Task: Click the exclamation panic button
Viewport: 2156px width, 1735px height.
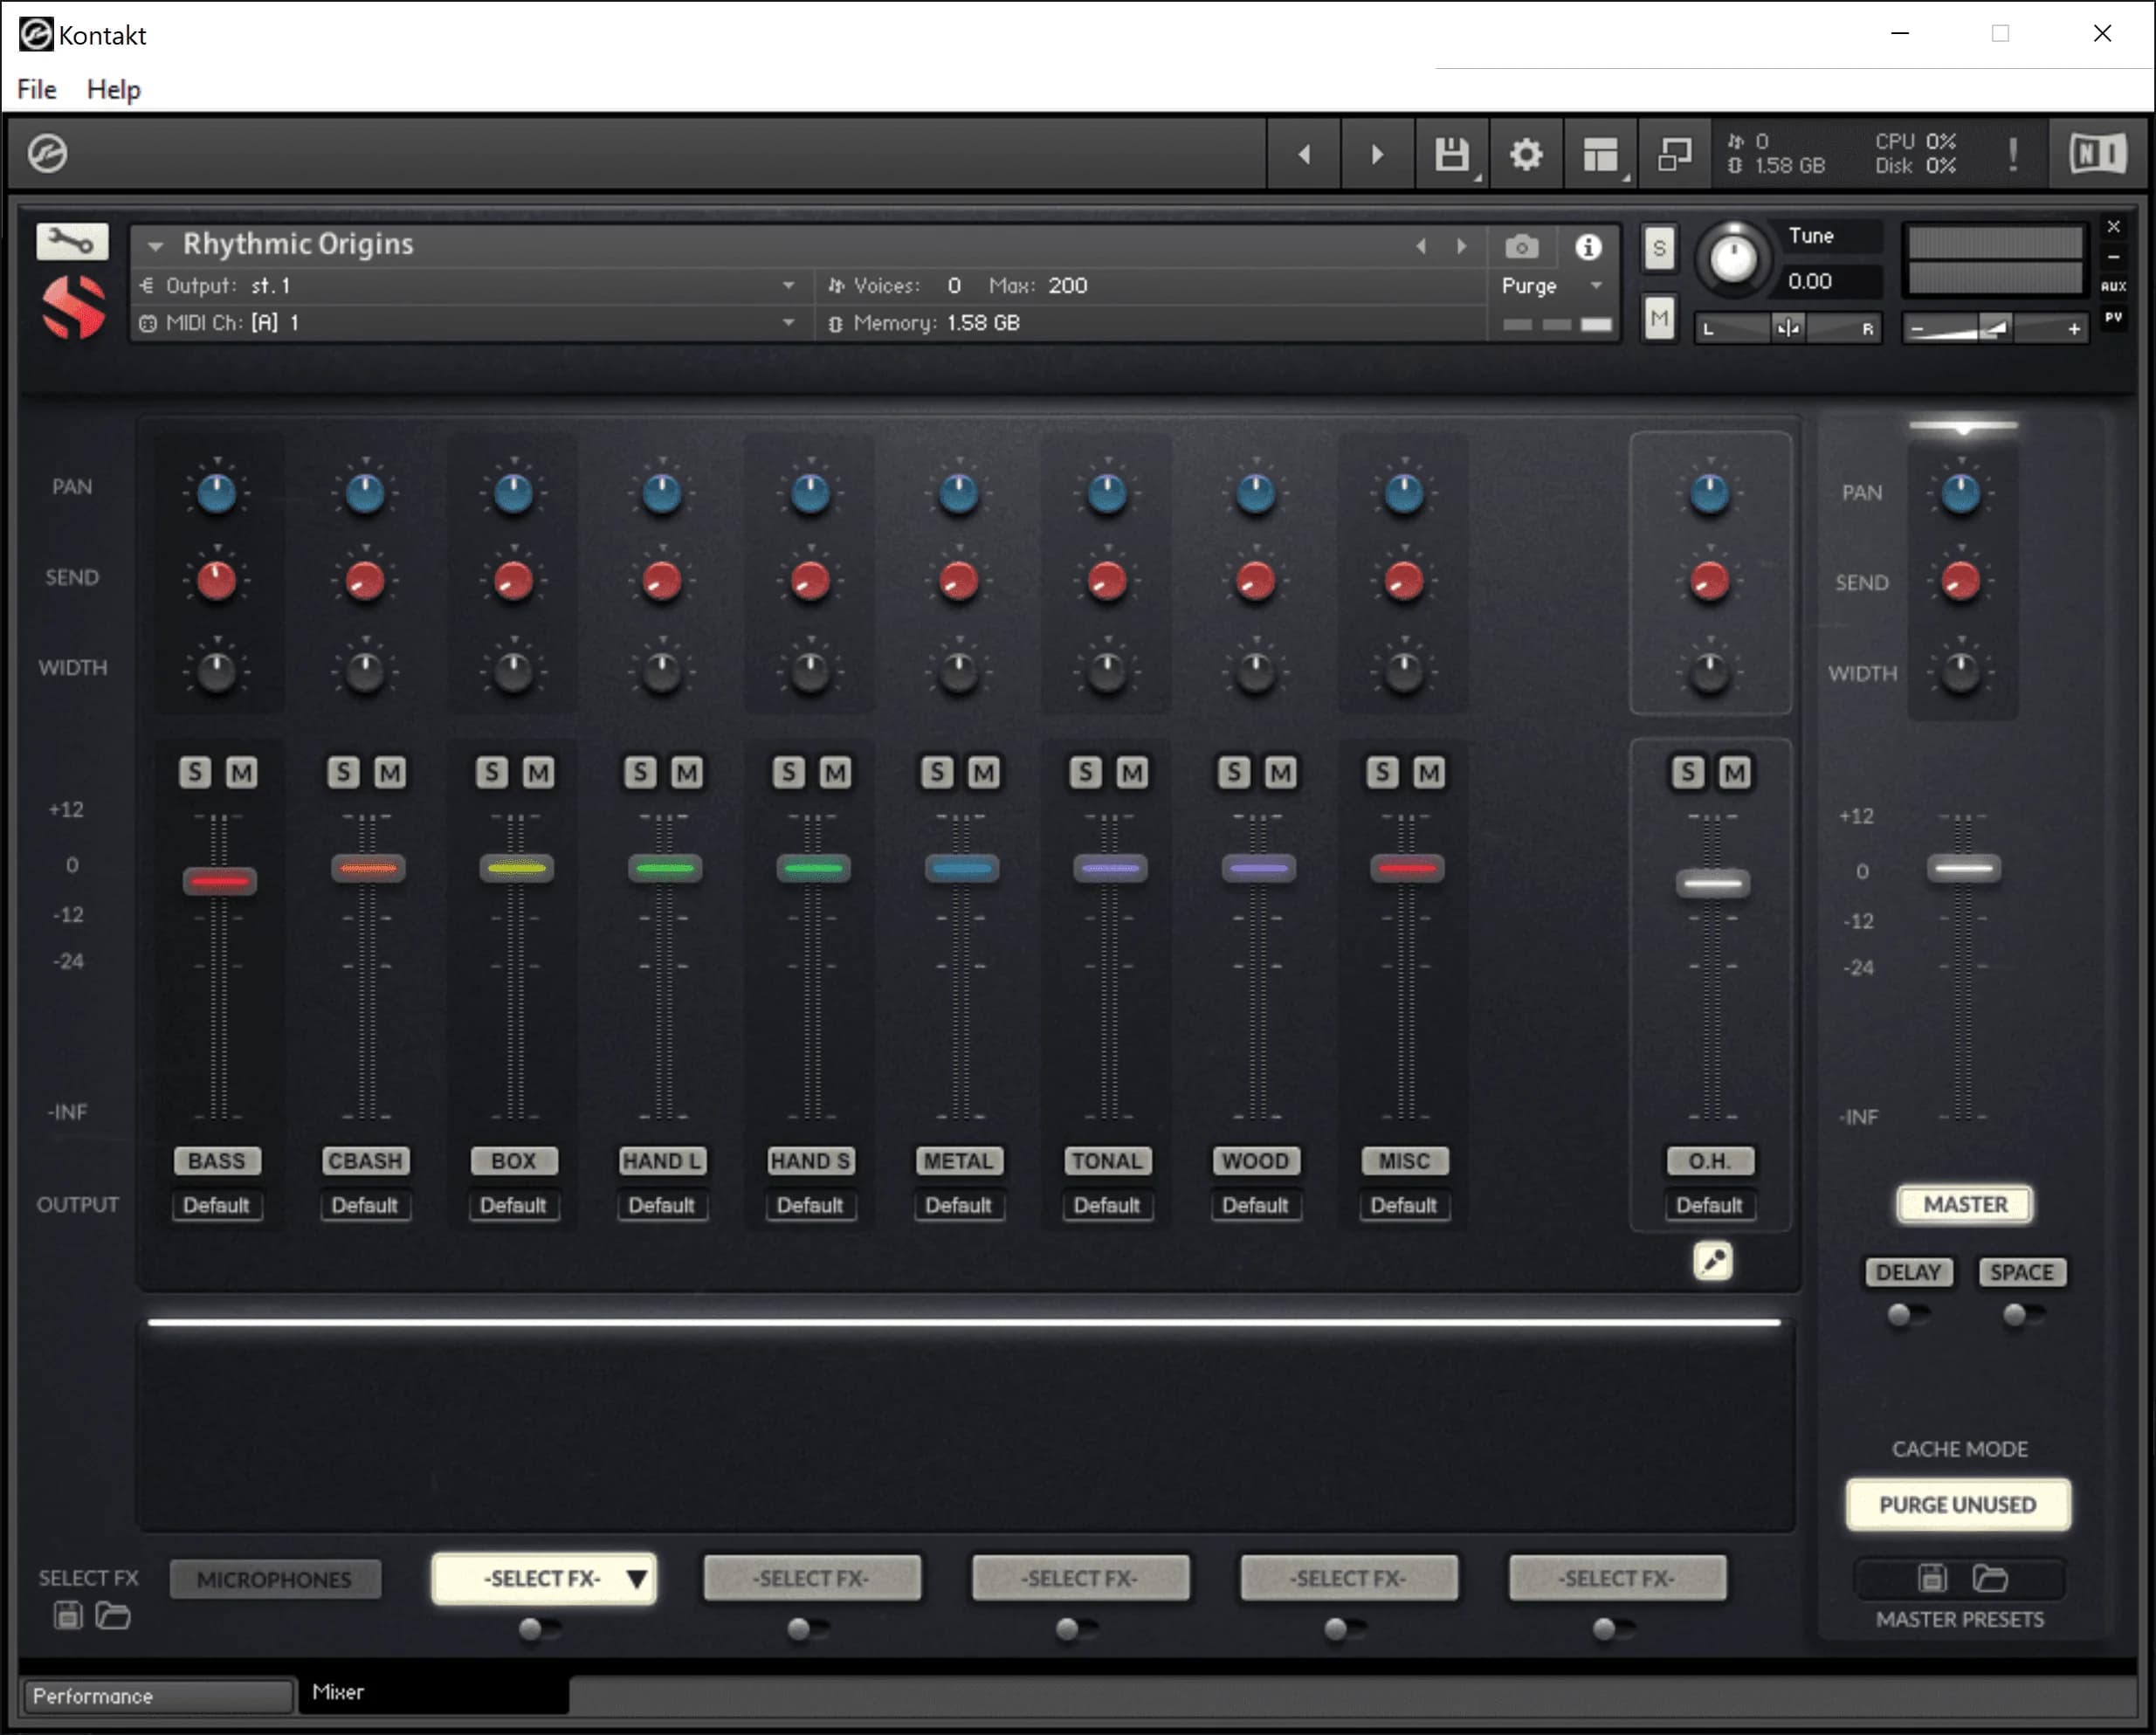Action: (x=2012, y=154)
